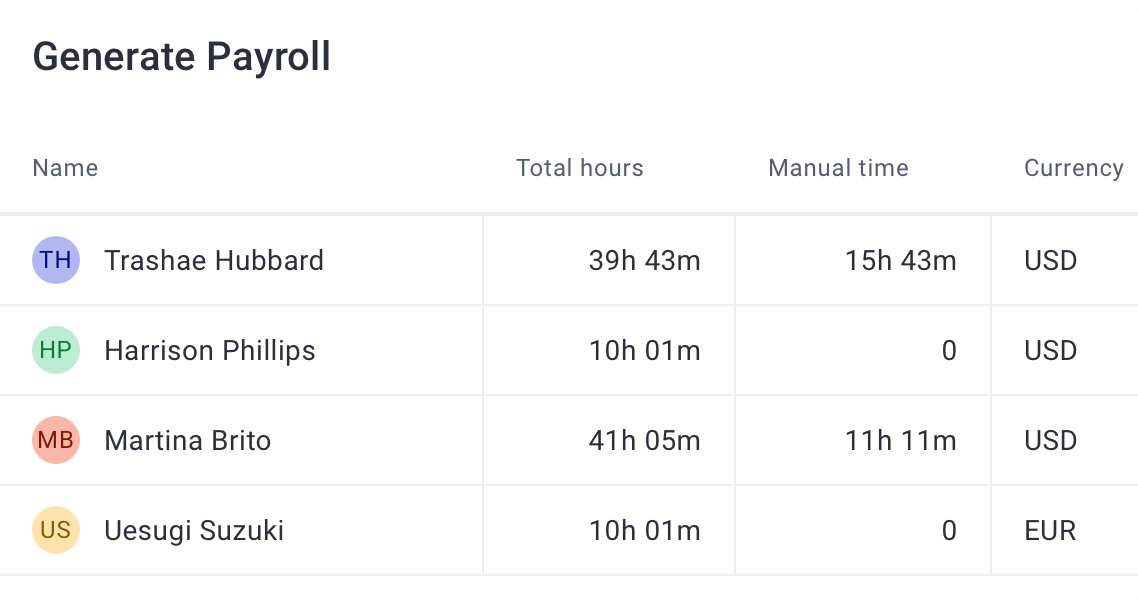The height and width of the screenshot is (608, 1138).
Task: Sort by the Name column header
Action: (x=65, y=168)
